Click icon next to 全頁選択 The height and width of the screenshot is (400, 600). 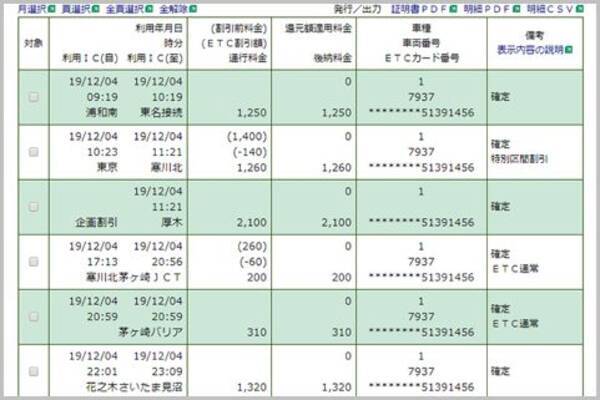[x=149, y=8]
